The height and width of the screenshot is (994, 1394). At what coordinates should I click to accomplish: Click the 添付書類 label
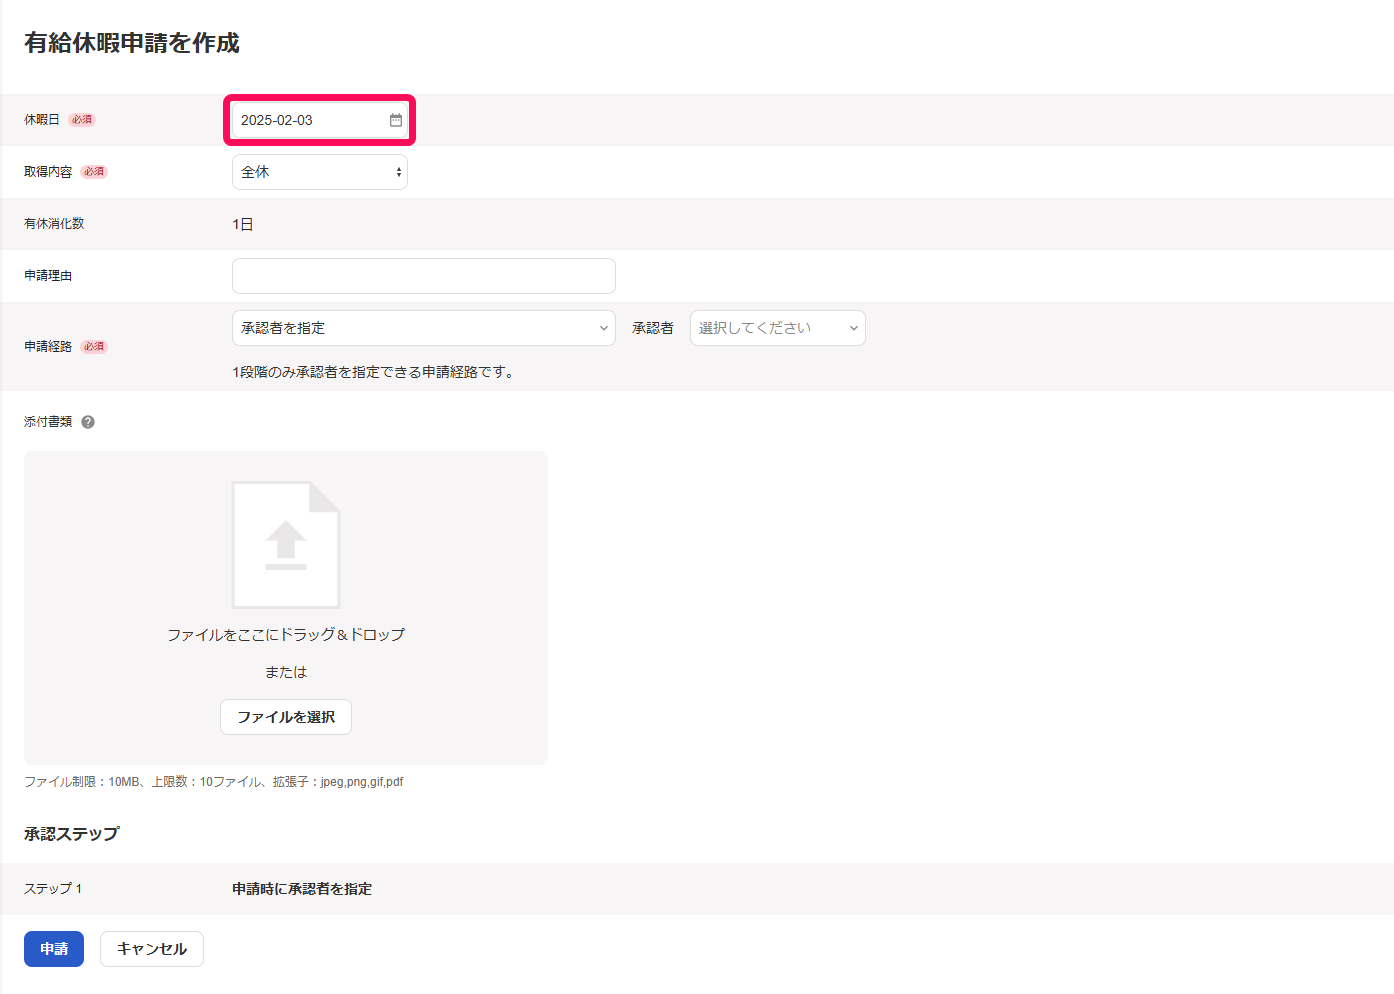(x=48, y=422)
